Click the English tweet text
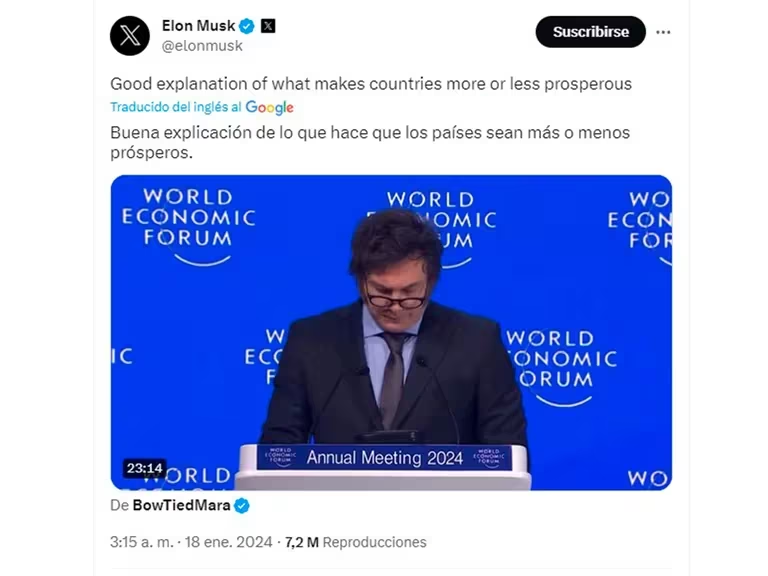 371,84
